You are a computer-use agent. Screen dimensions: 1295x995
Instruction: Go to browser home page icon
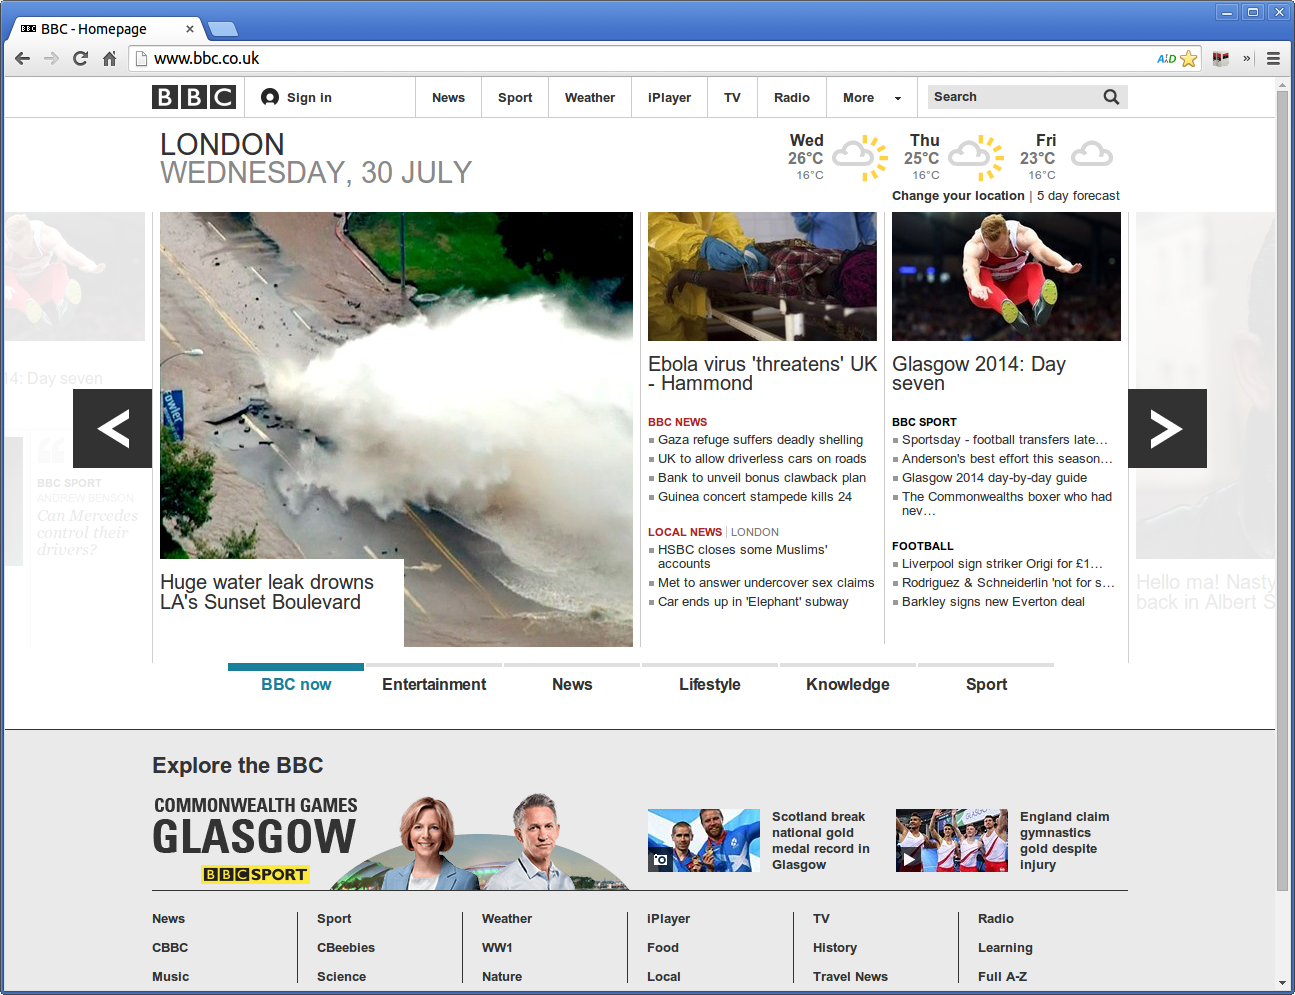[110, 59]
